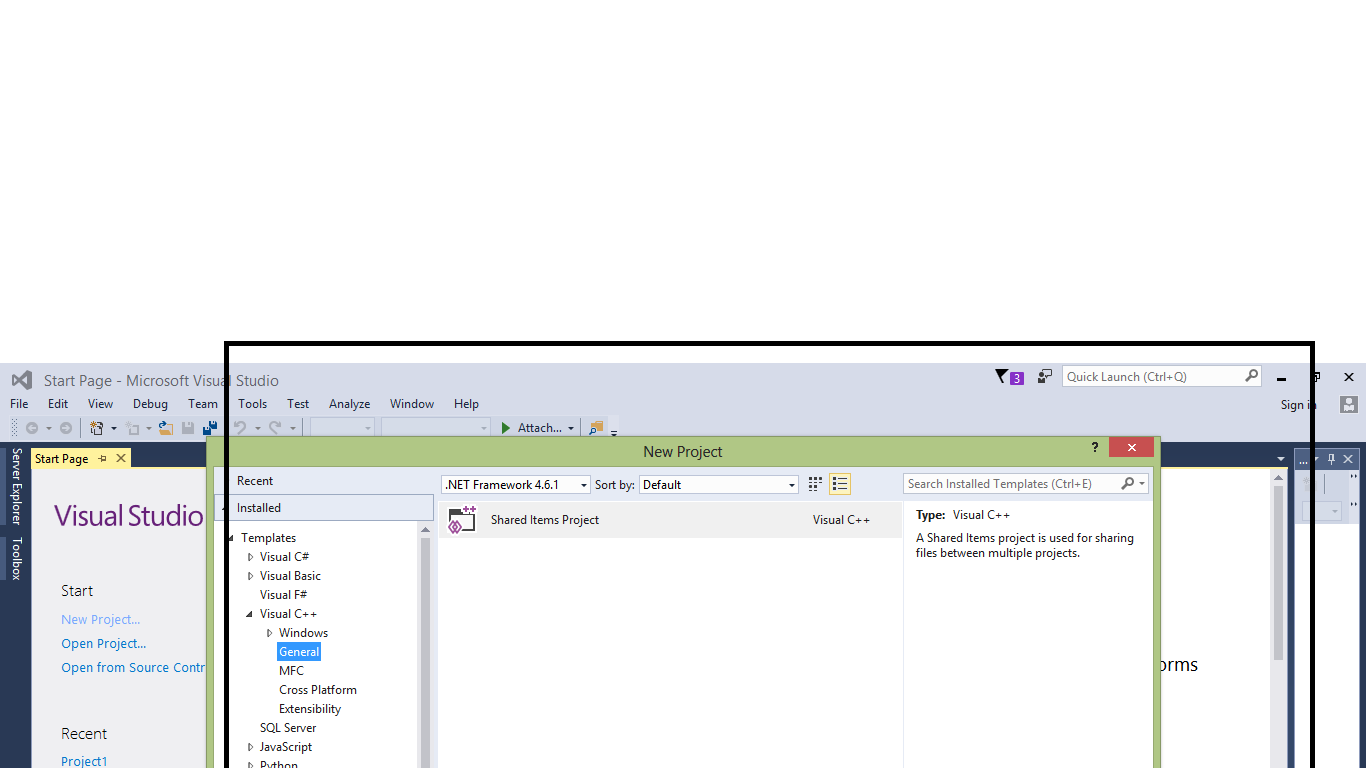The image size is (1366, 768).
Task: Open the toolbar overflow options arrow
Action: (x=614, y=432)
